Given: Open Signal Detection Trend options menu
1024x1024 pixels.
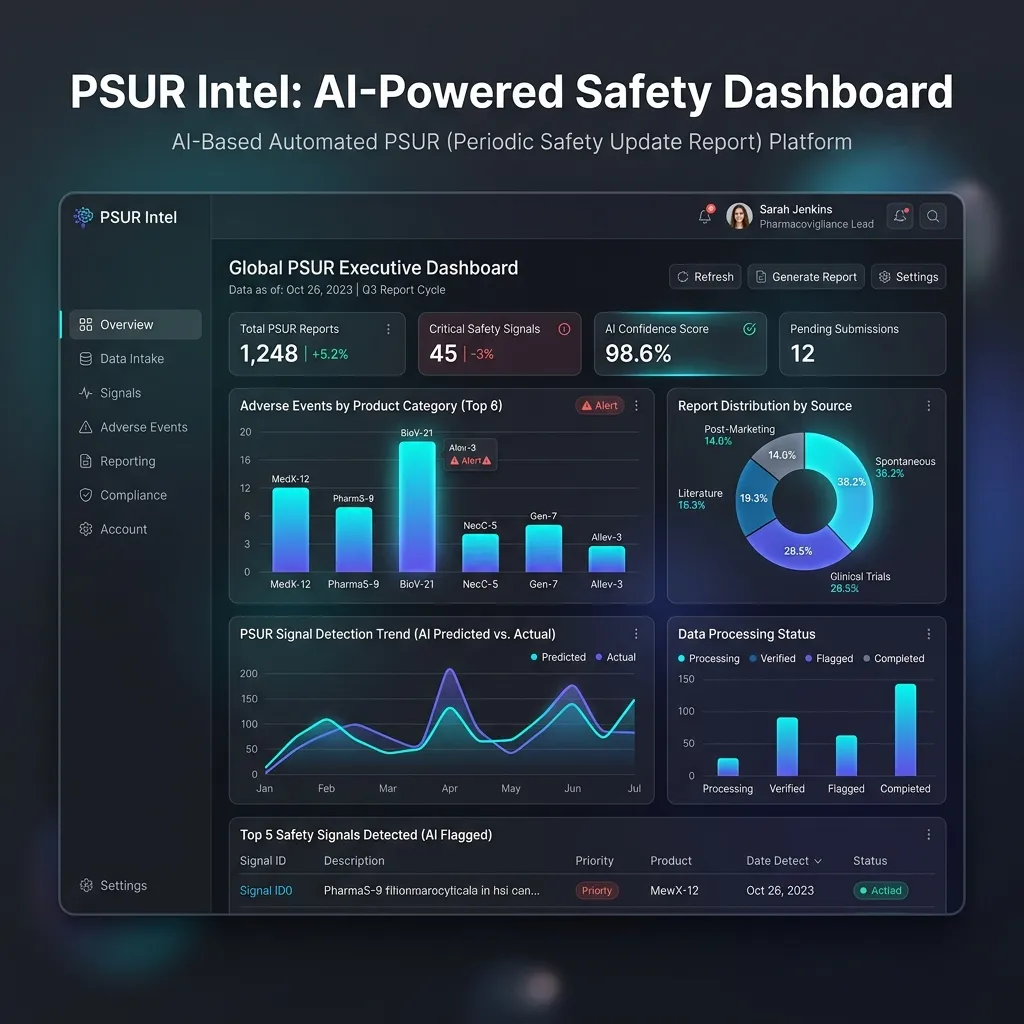Looking at the screenshot, I should [636, 634].
